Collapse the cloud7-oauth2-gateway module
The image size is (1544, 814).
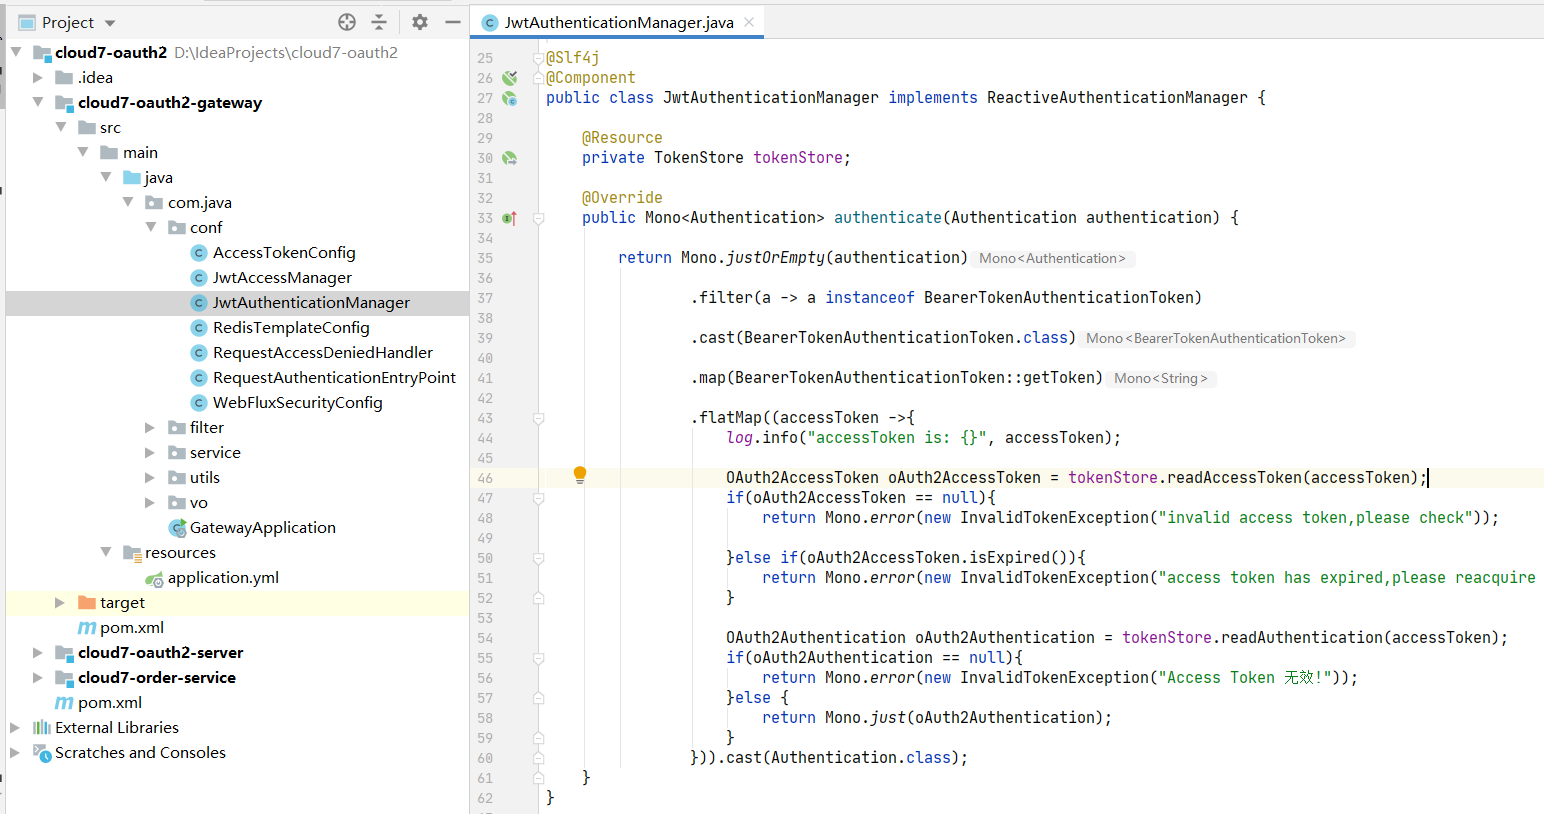[38, 102]
